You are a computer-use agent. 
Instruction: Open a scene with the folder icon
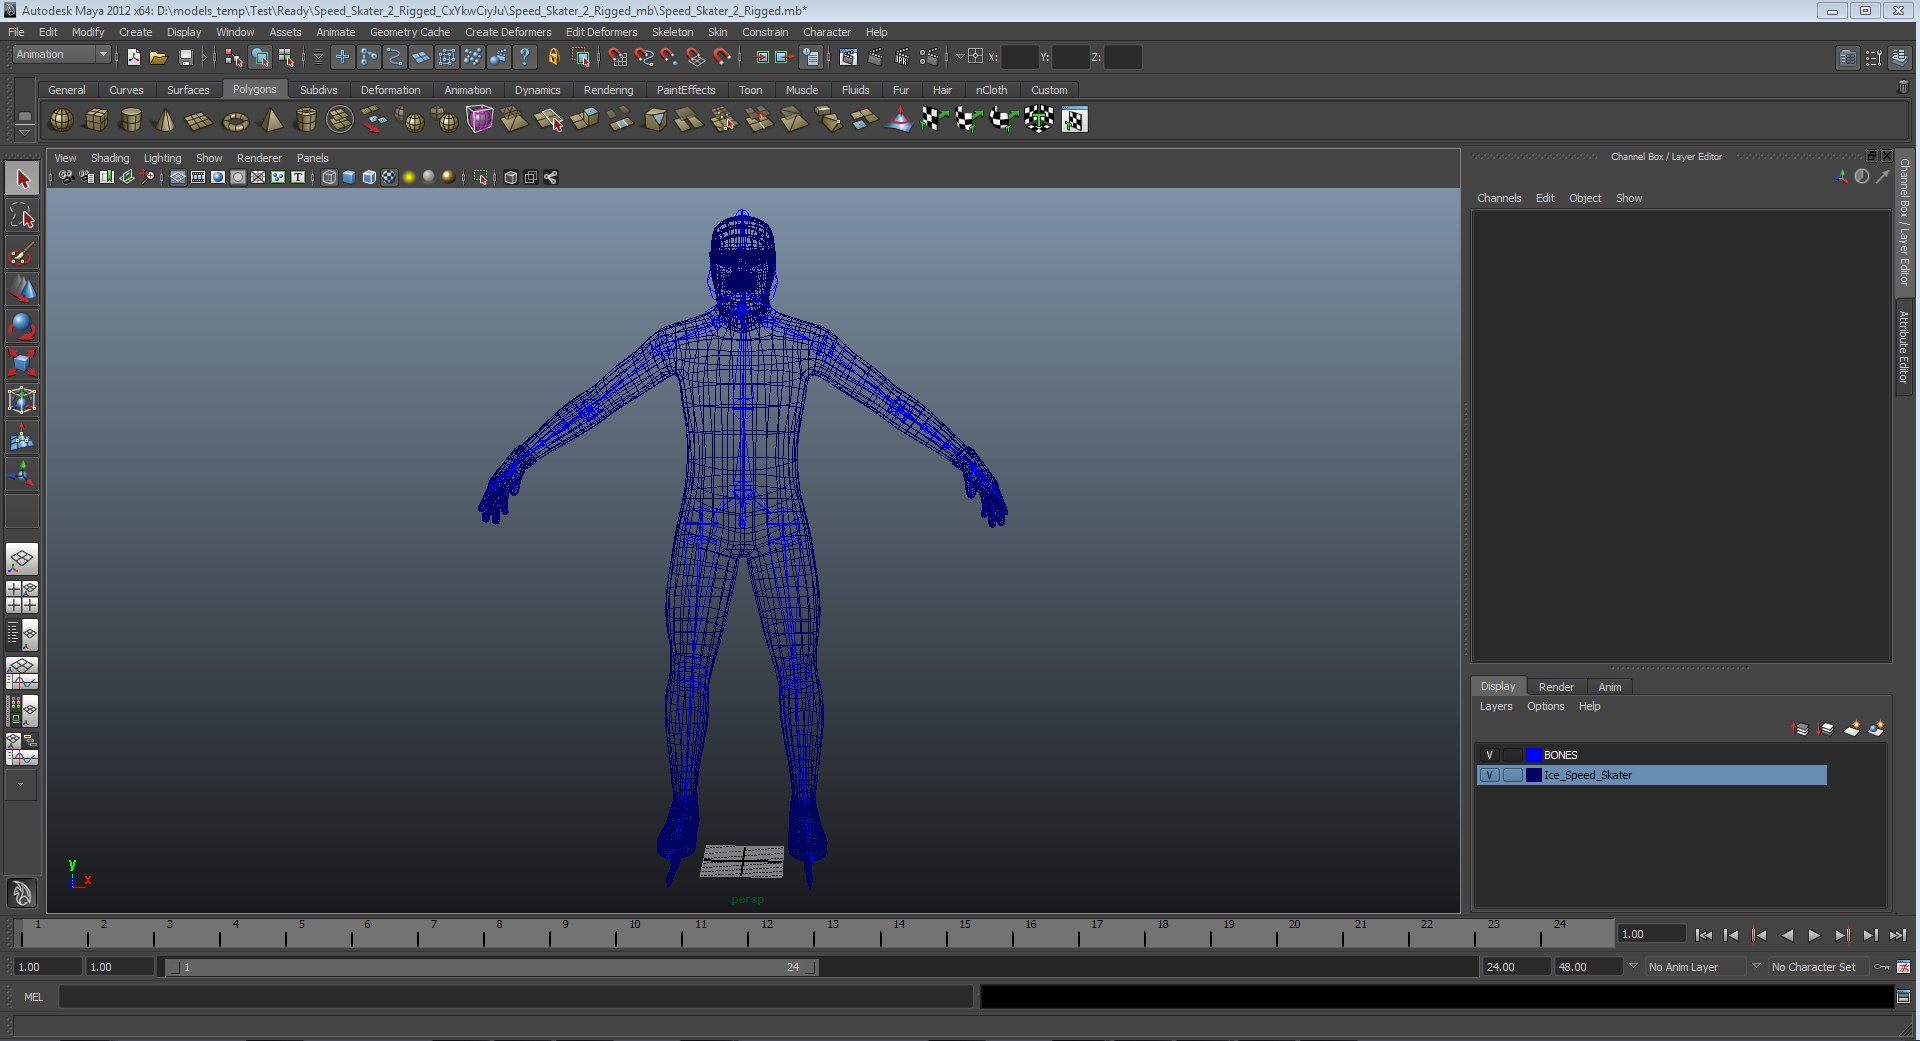pyautogui.click(x=158, y=57)
